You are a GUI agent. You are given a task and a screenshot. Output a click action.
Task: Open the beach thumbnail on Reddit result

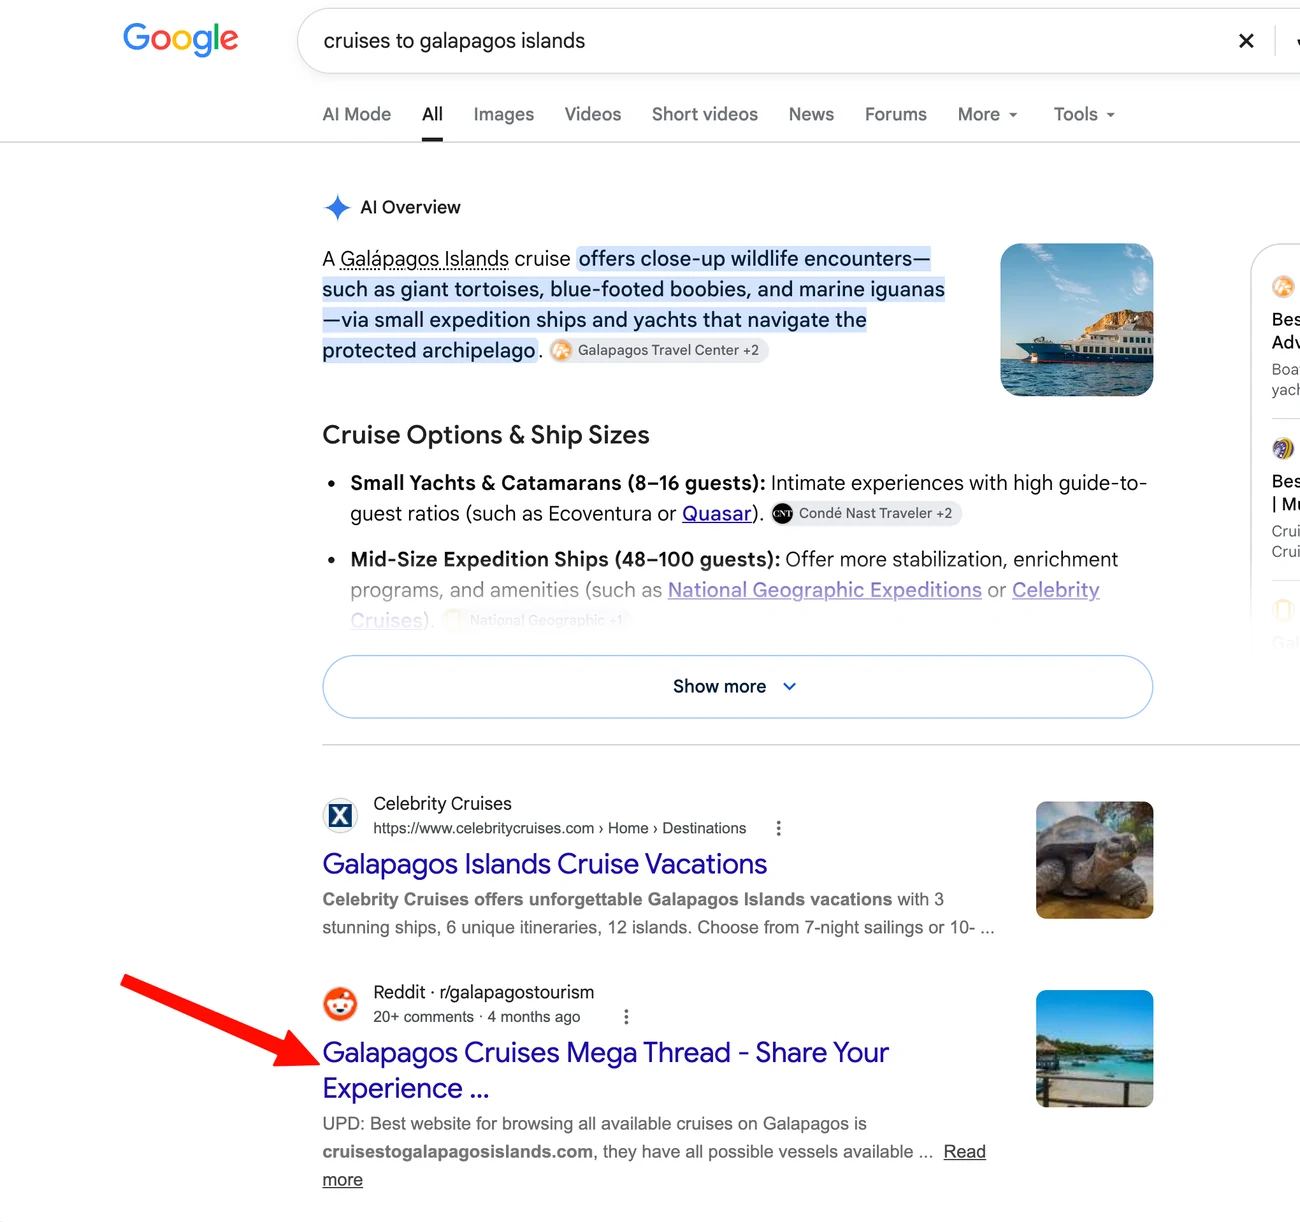[x=1095, y=1049]
